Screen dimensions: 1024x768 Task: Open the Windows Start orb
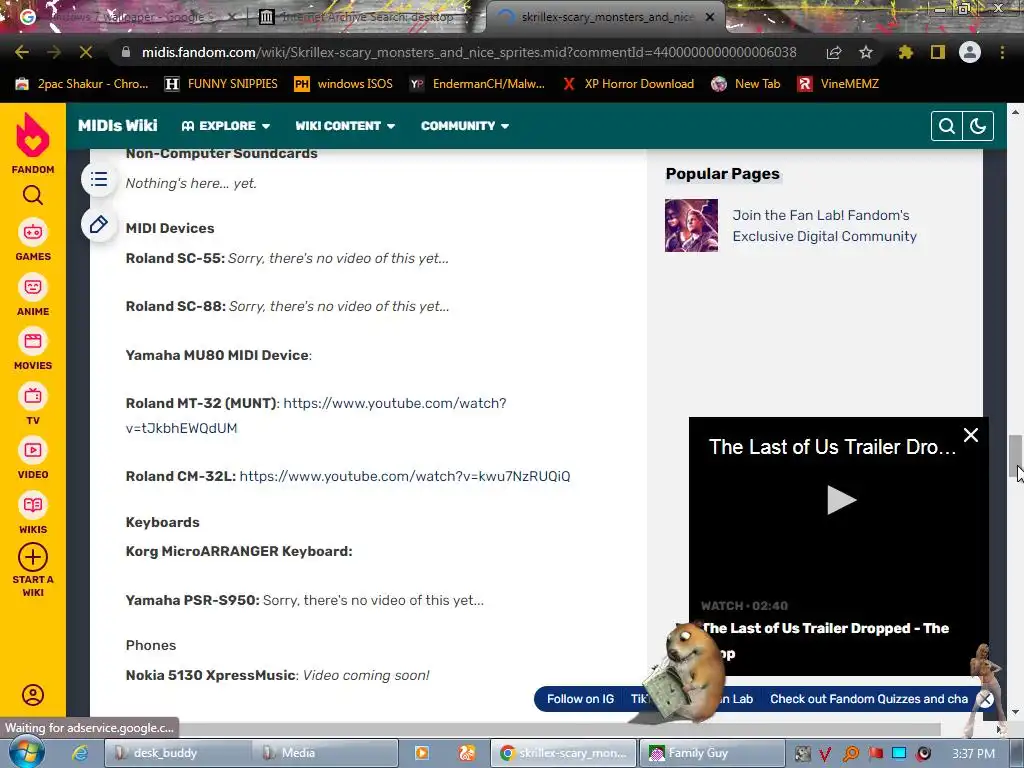coord(26,752)
